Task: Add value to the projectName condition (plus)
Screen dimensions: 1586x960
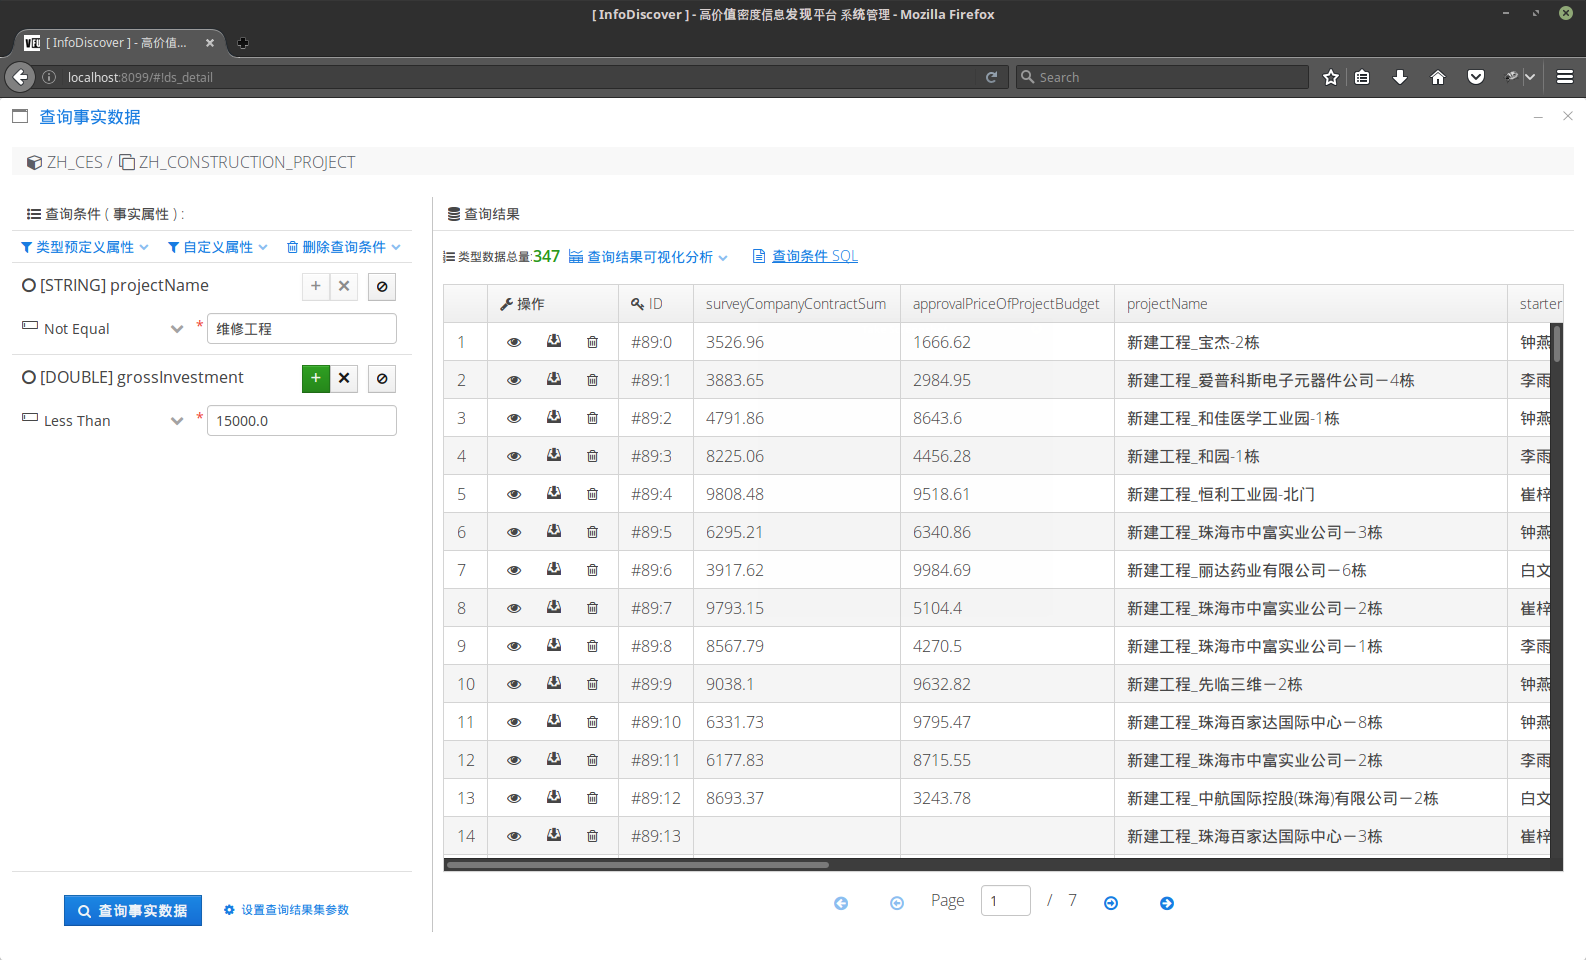Action: tap(316, 286)
